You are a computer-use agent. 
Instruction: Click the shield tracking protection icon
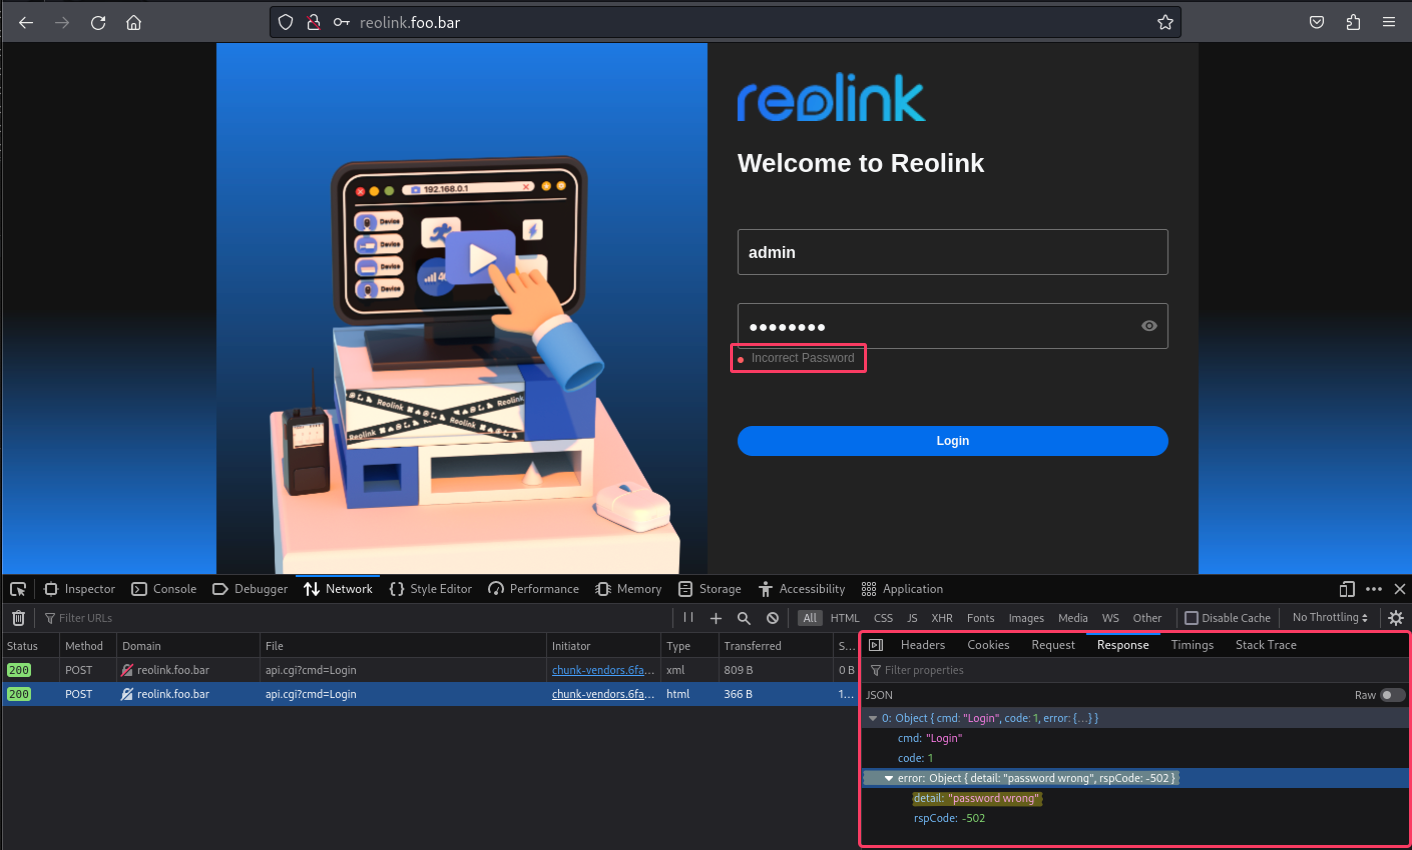pyautogui.click(x=286, y=22)
